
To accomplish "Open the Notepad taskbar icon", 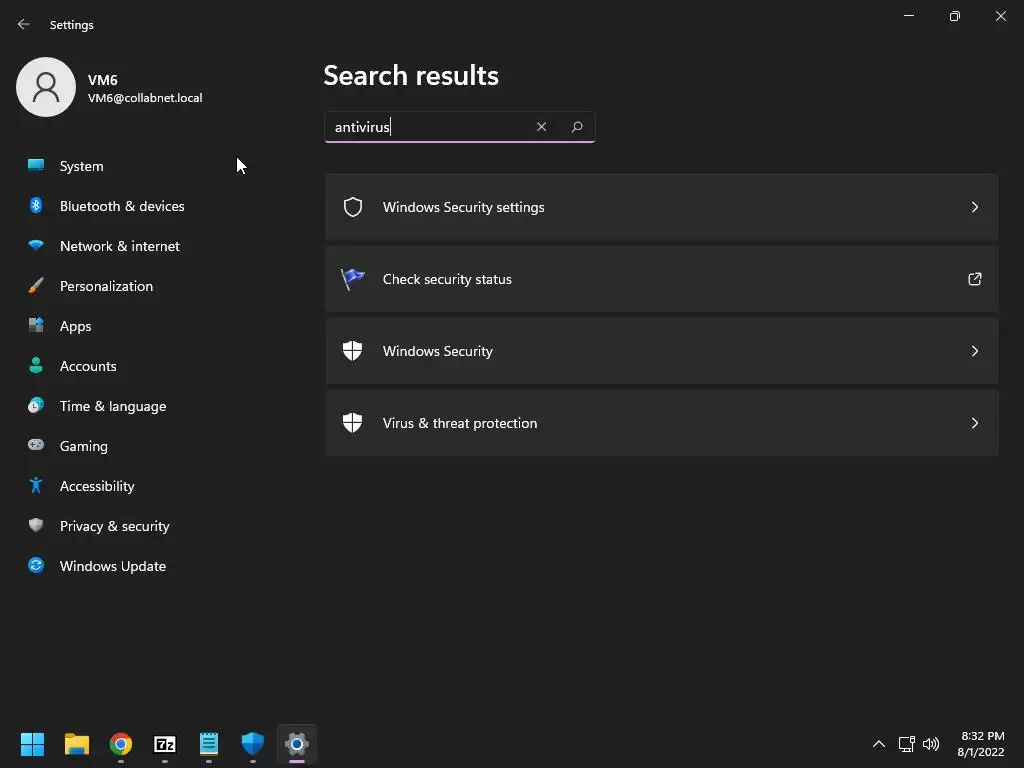I will (209, 744).
